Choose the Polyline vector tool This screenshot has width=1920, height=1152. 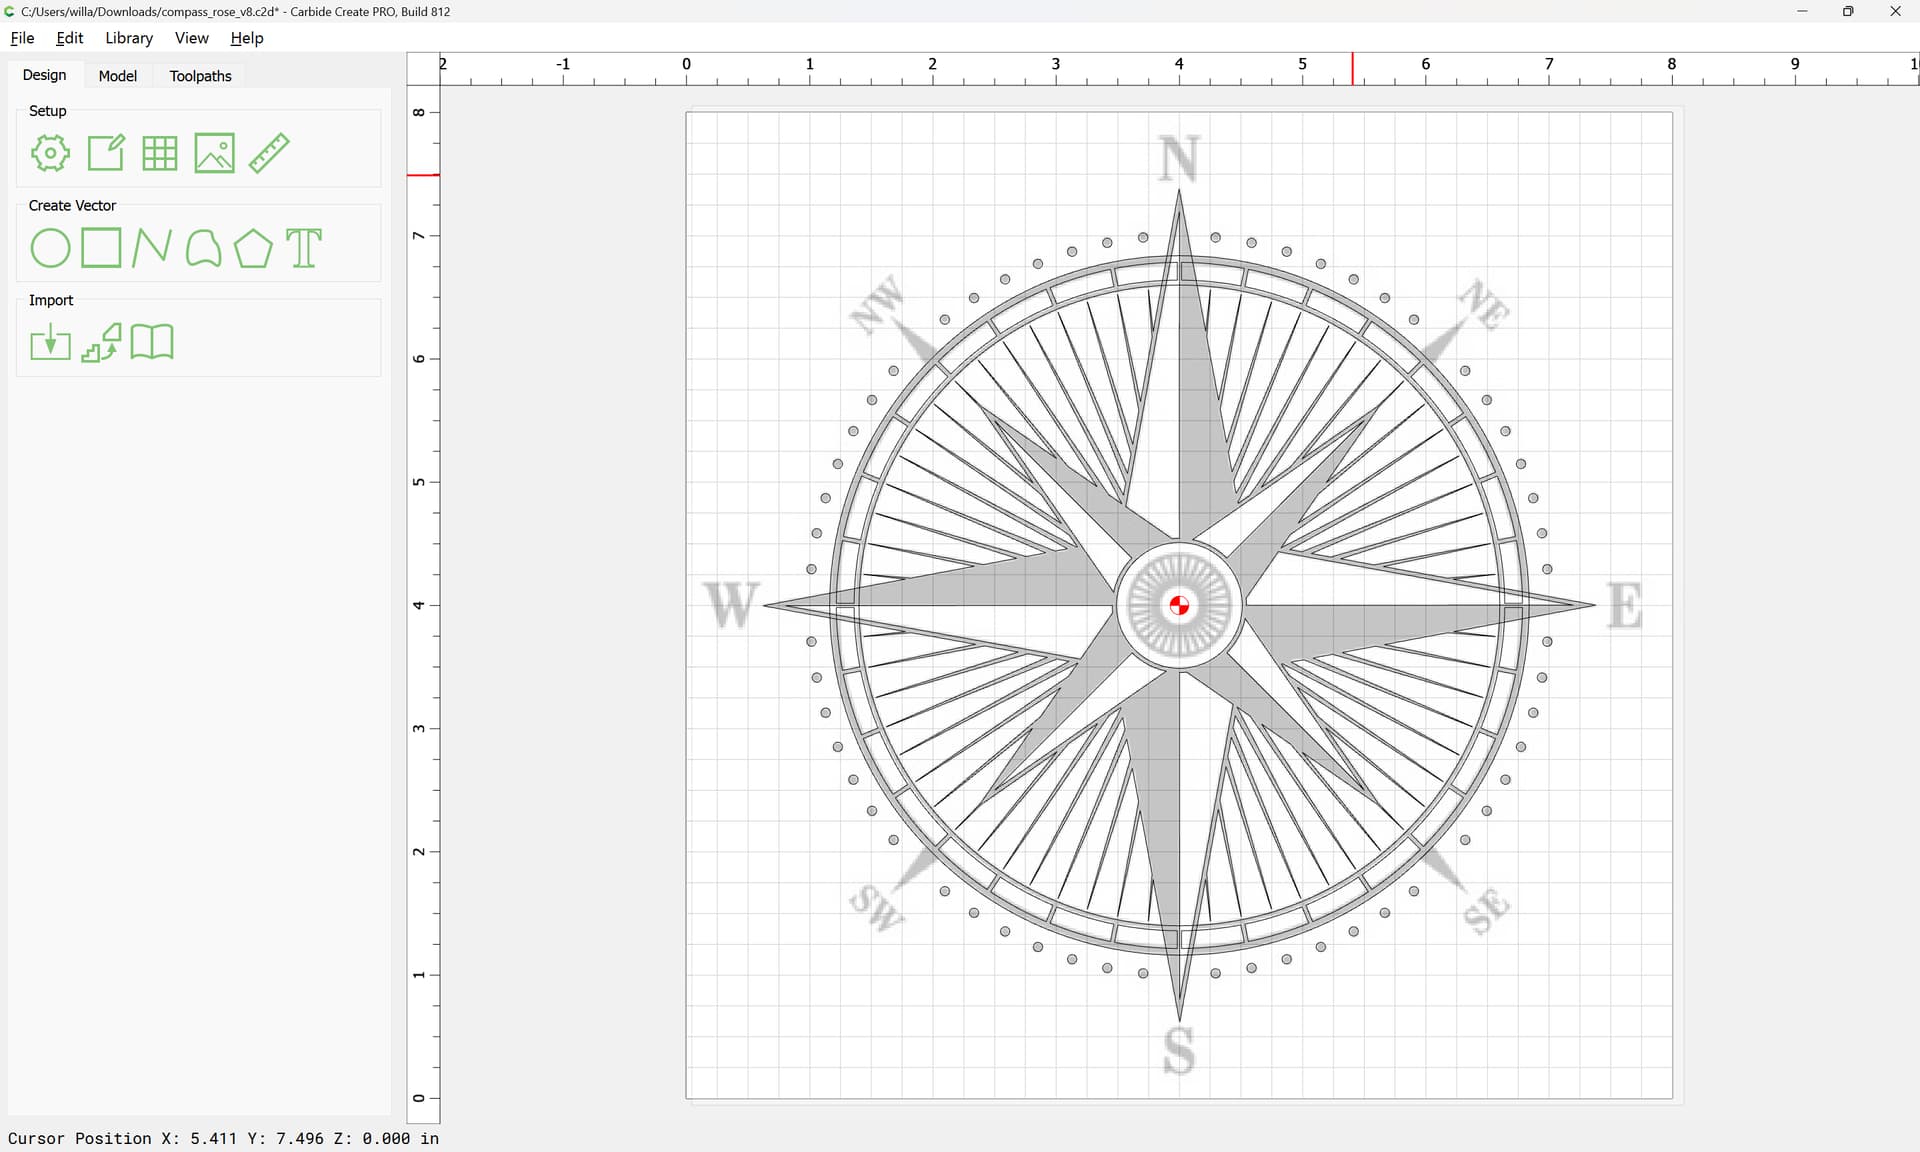pyautogui.click(x=152, y=248)
